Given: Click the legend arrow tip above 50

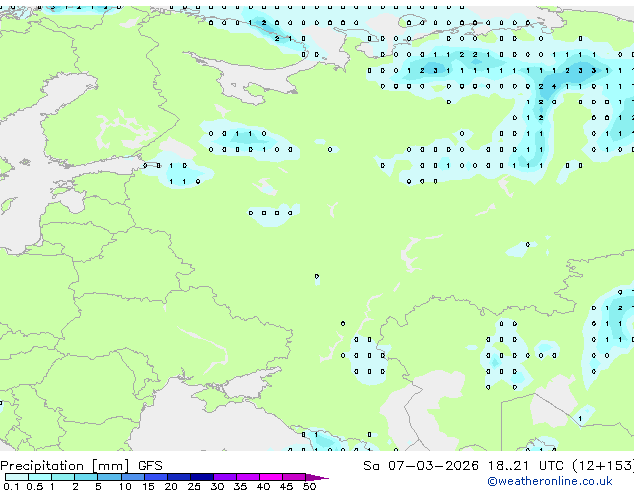Looking at the screenshot, I should tap(317, 477).
